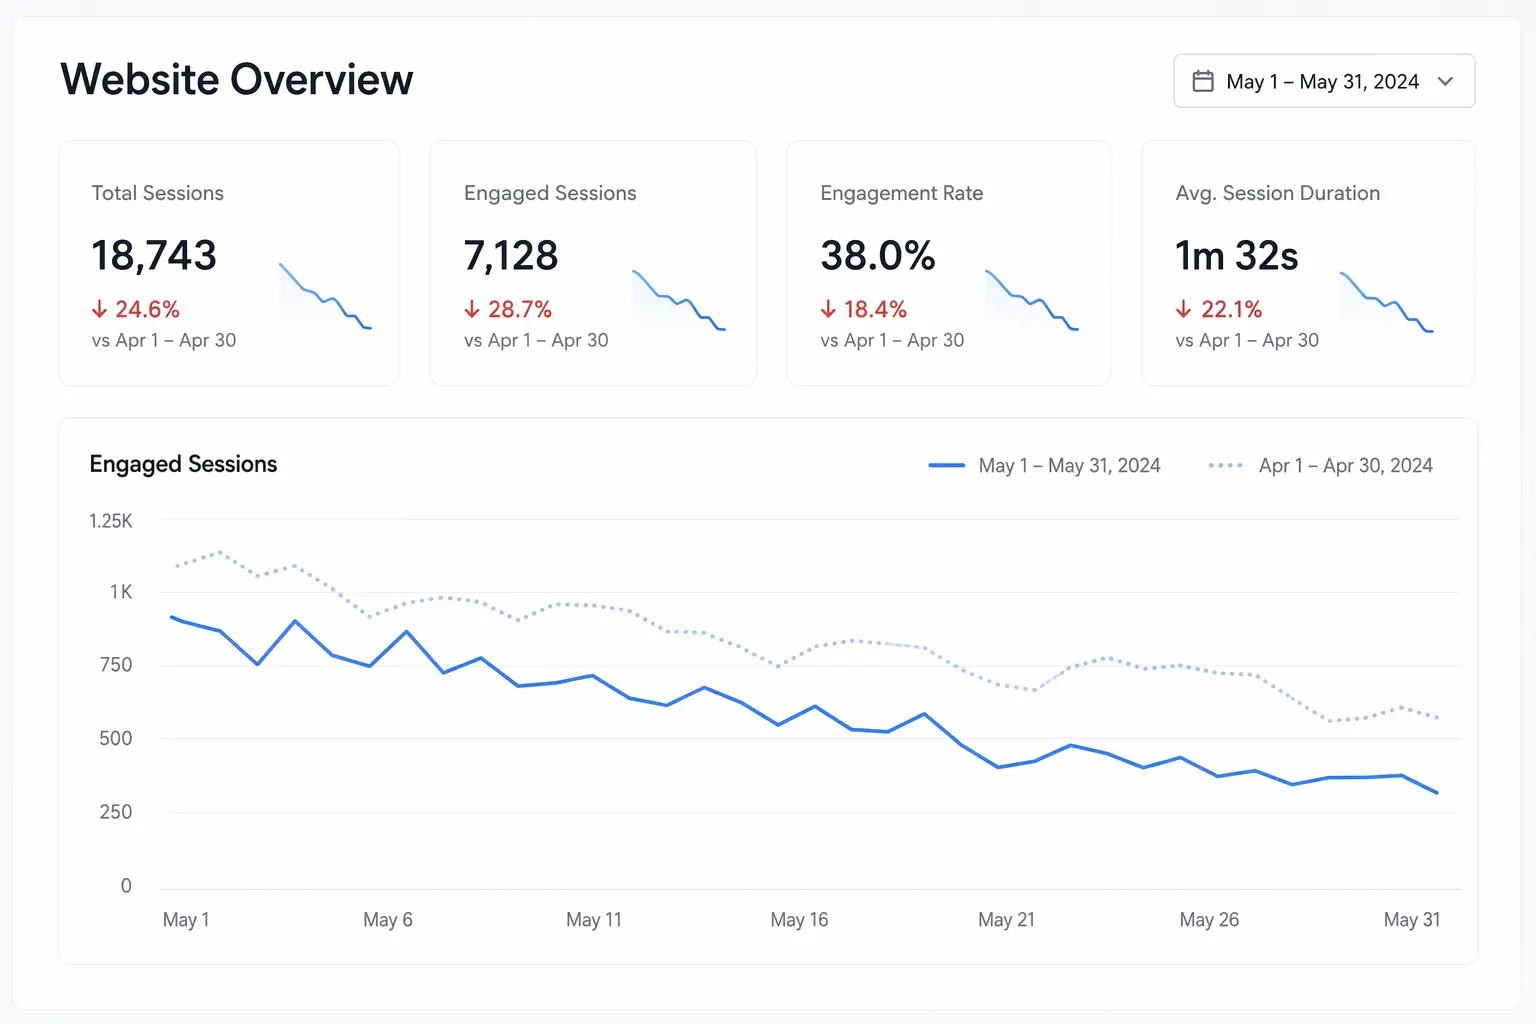Click the calendar icon in date picker
Screen dimensions: 1536x1024
pos(1203,81)
